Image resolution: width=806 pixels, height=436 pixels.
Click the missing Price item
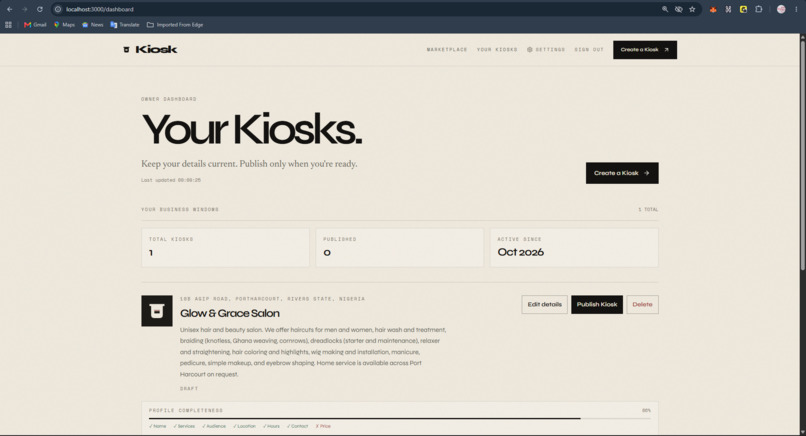click(x=323, y=426)
